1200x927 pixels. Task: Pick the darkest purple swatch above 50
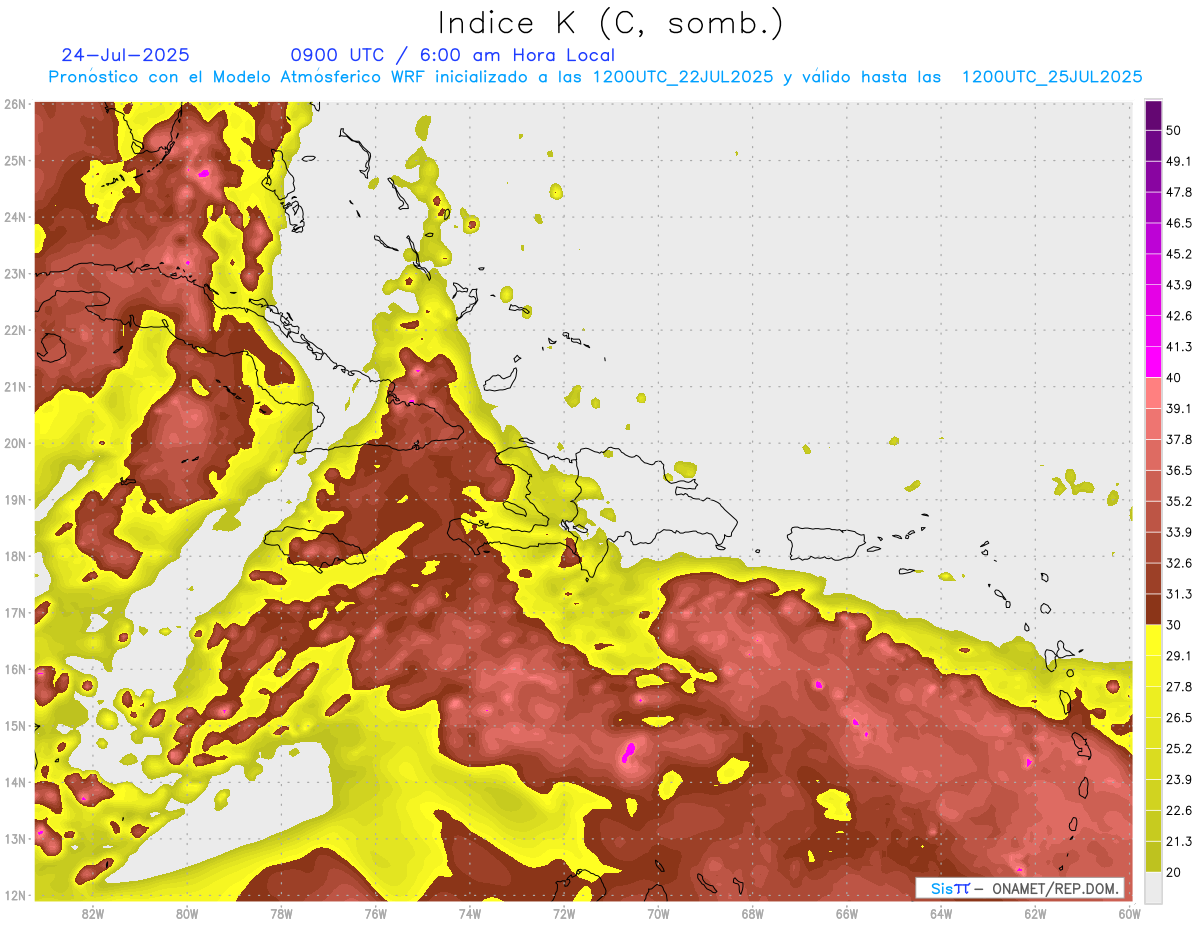pos(1153,116)
